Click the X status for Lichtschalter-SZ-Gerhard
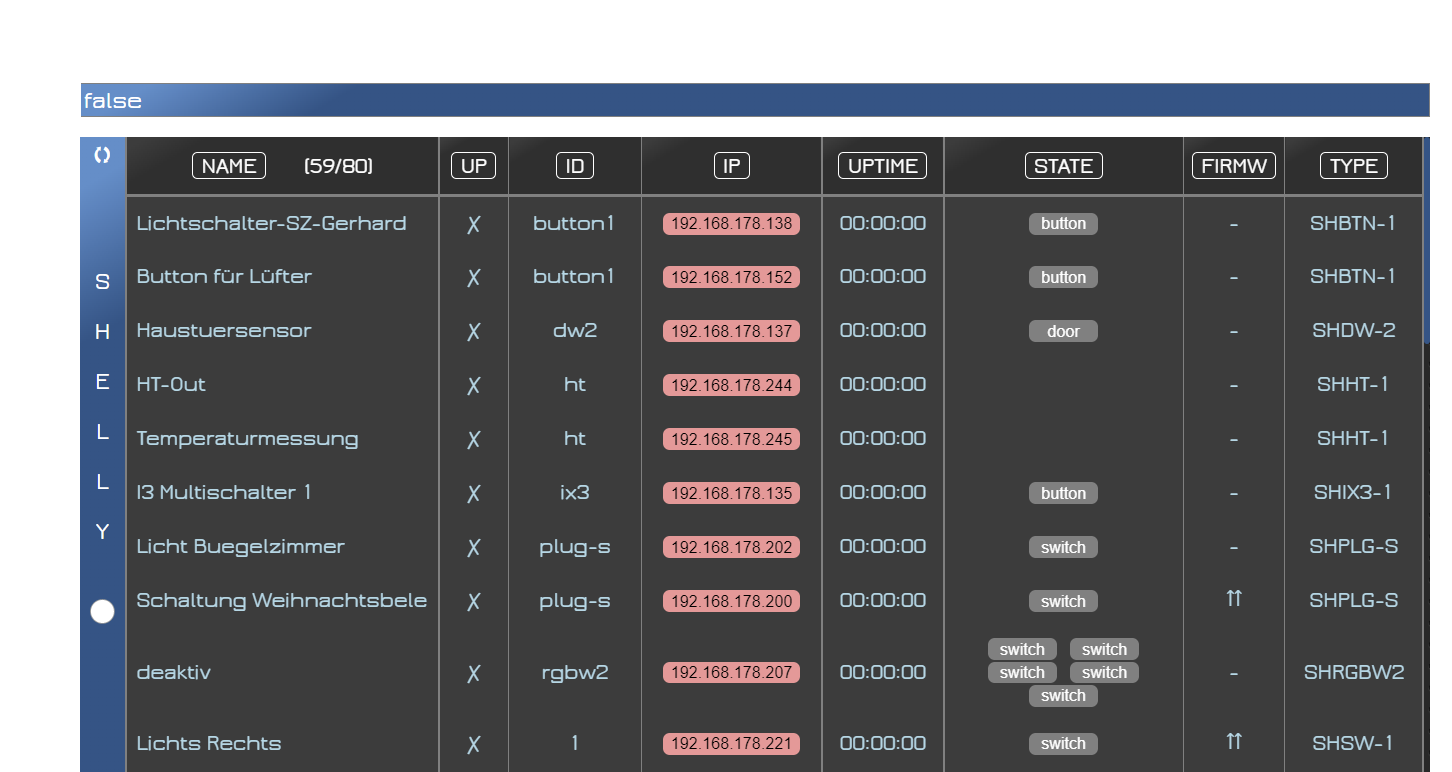Screen dimensions: 1452x772 coord(473,224)
